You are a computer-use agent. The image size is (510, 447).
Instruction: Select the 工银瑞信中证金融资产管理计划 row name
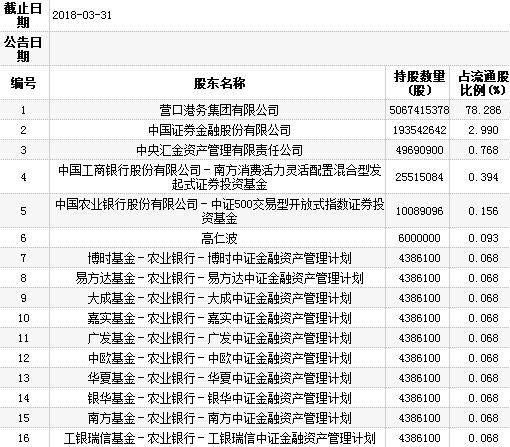tap(219, 438)
